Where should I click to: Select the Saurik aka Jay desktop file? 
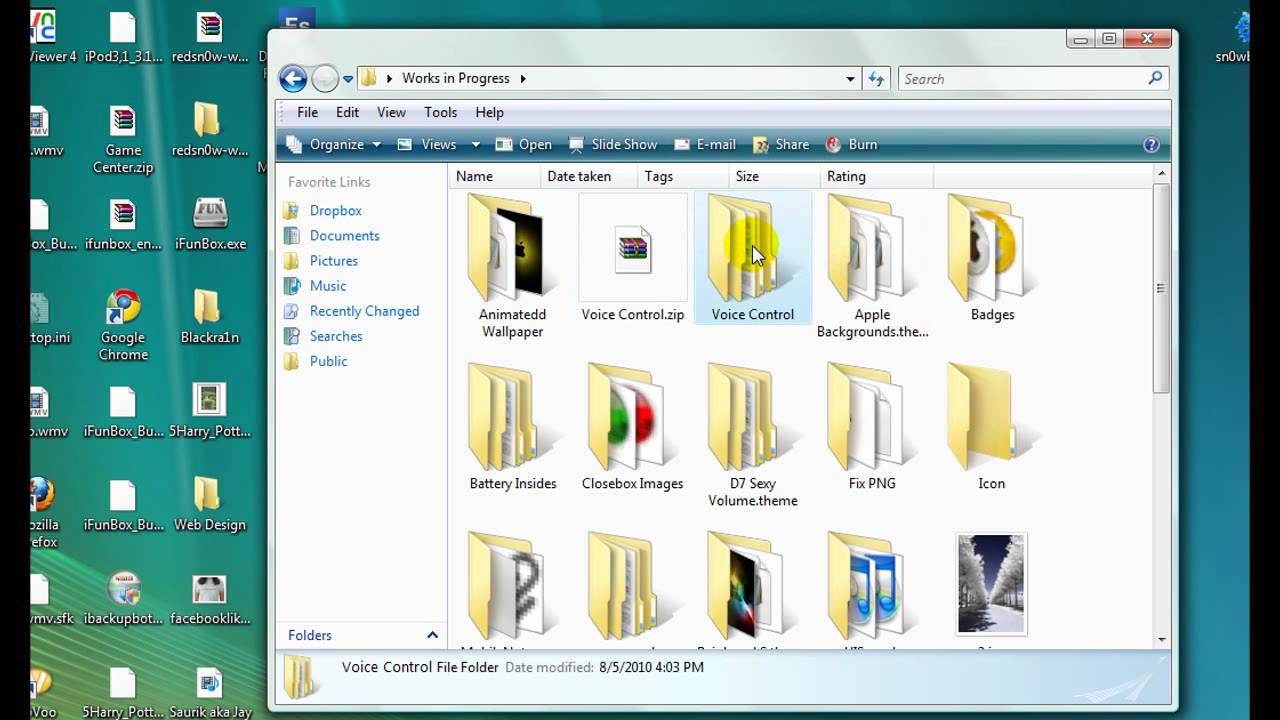[209, 694]
